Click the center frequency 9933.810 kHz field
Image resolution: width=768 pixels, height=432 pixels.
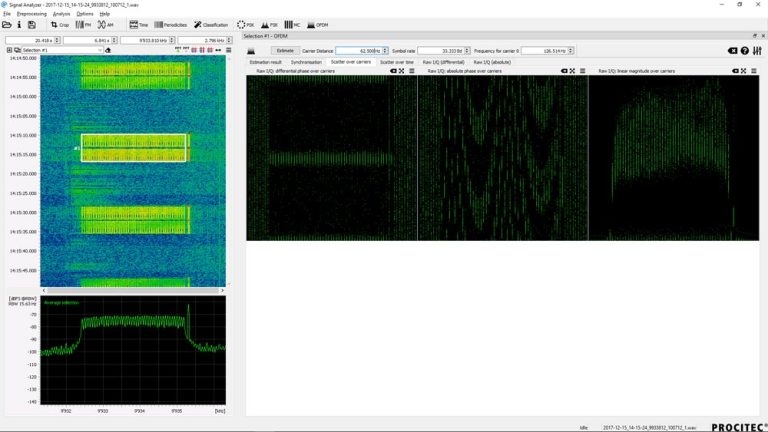pos(145,40)
